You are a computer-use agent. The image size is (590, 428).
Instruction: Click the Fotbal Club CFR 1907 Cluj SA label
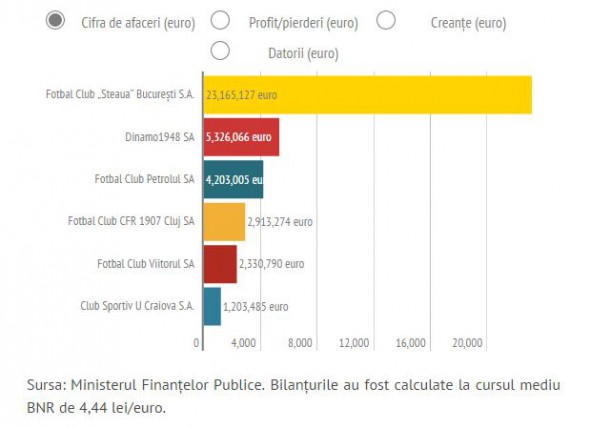click(x=131, y=221)
